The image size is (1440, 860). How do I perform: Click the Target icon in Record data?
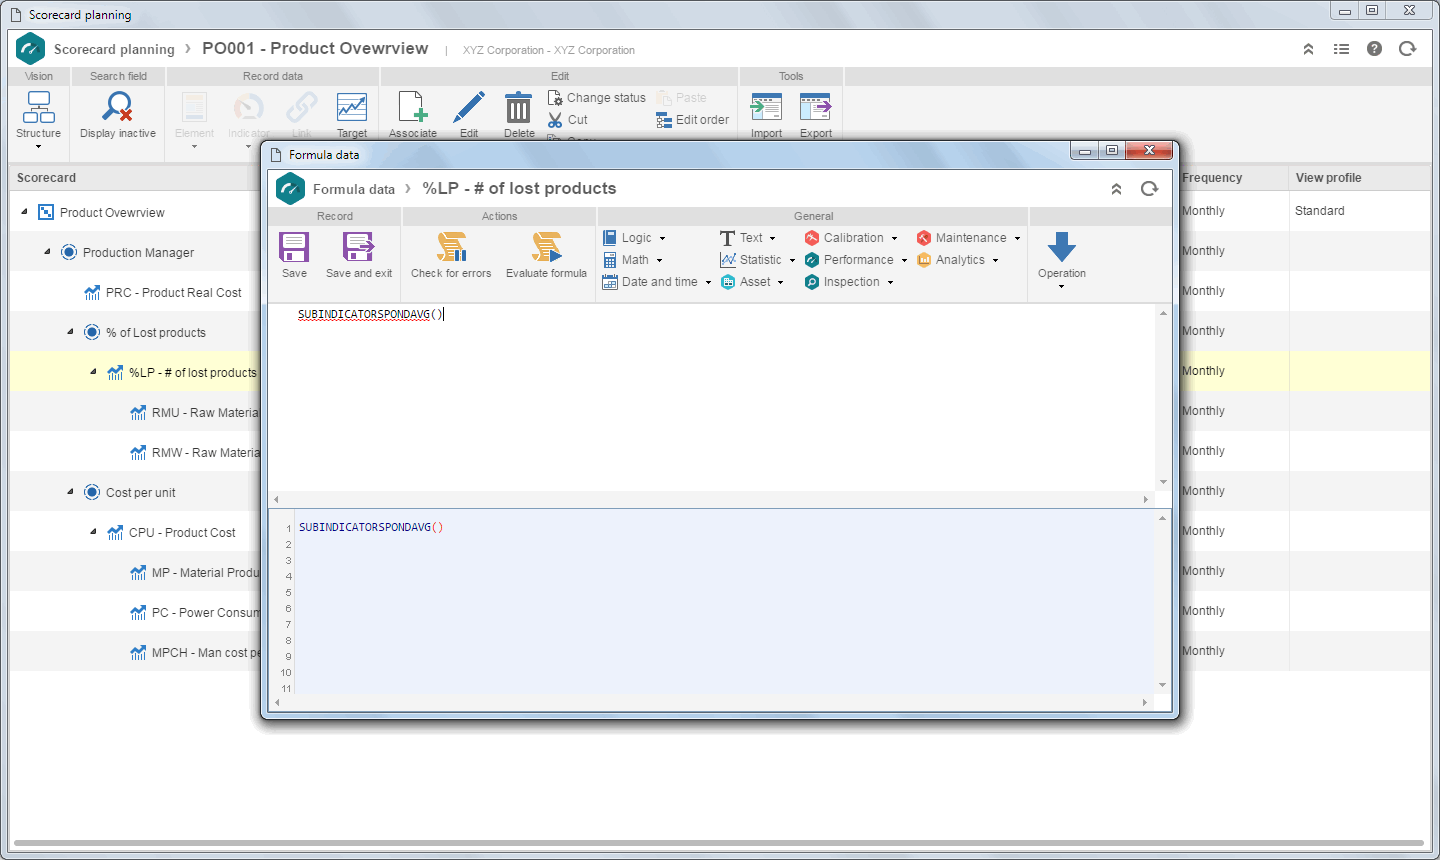[x=352, y=107]
